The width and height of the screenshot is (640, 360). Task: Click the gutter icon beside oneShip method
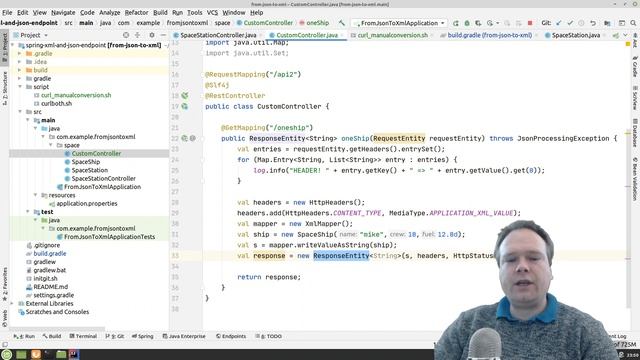point(184,138)
